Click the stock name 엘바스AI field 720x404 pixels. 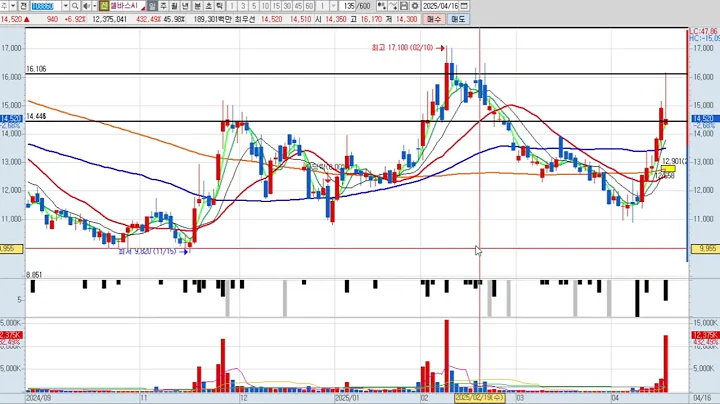coord(127,6)
